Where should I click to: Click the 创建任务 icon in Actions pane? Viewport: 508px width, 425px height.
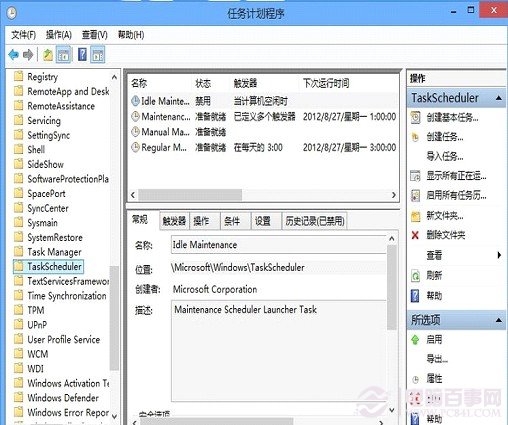click(x=415, y=137)
